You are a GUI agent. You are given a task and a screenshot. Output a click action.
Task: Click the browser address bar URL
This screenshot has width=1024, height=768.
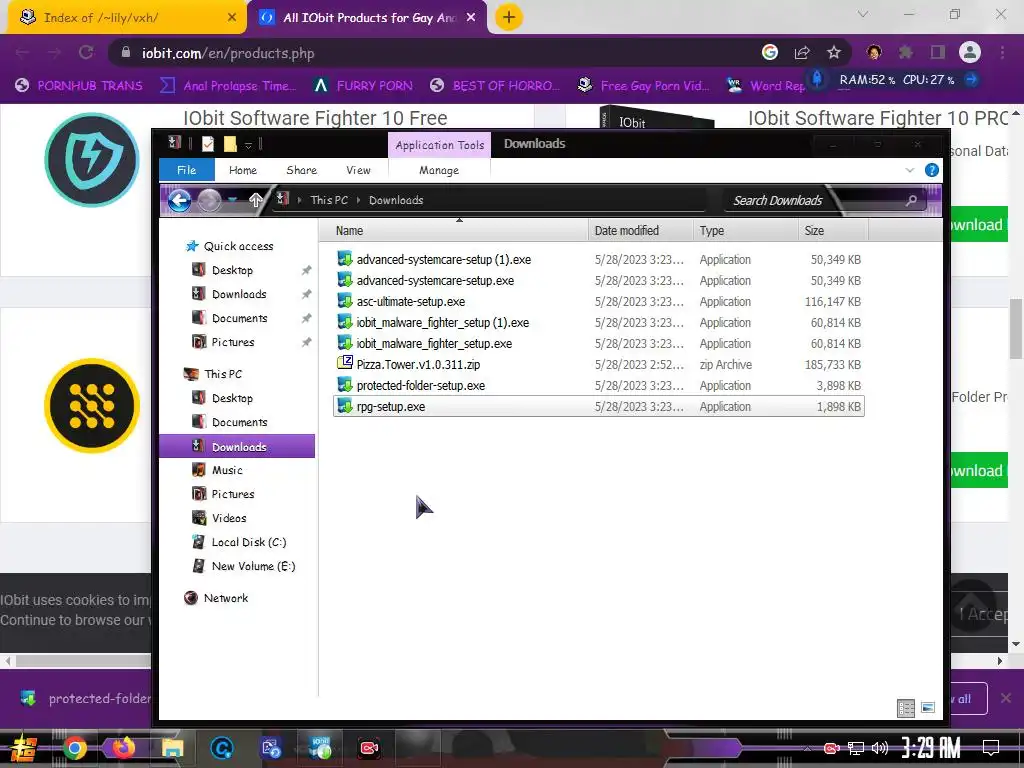(x=228, y=54)
